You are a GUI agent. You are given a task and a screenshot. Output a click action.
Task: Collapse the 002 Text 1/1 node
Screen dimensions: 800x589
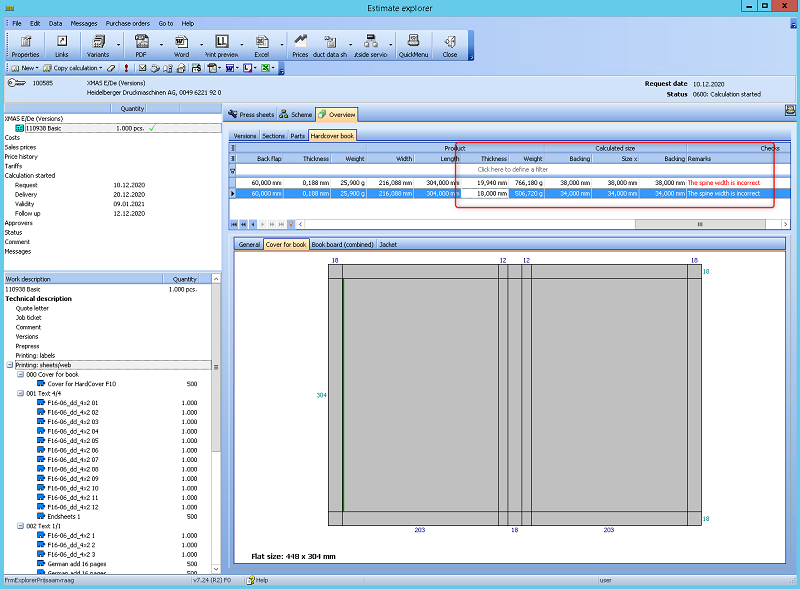coord(20,526)
